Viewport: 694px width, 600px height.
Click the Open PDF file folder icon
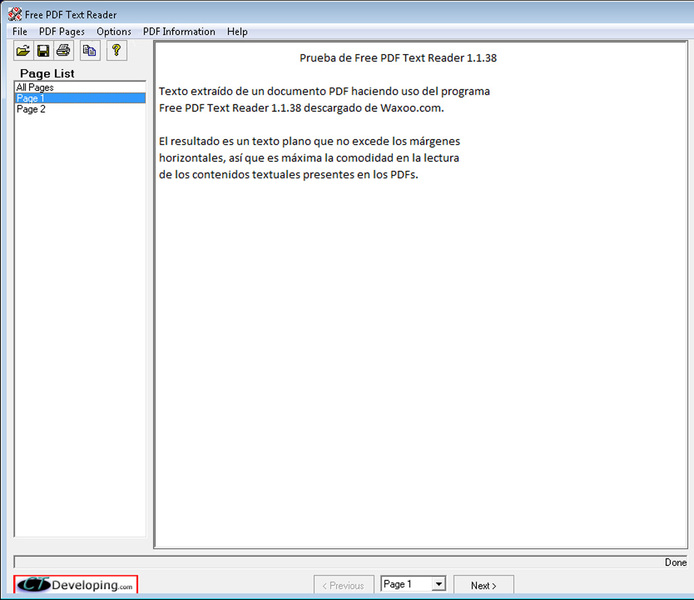click(23, 50)
